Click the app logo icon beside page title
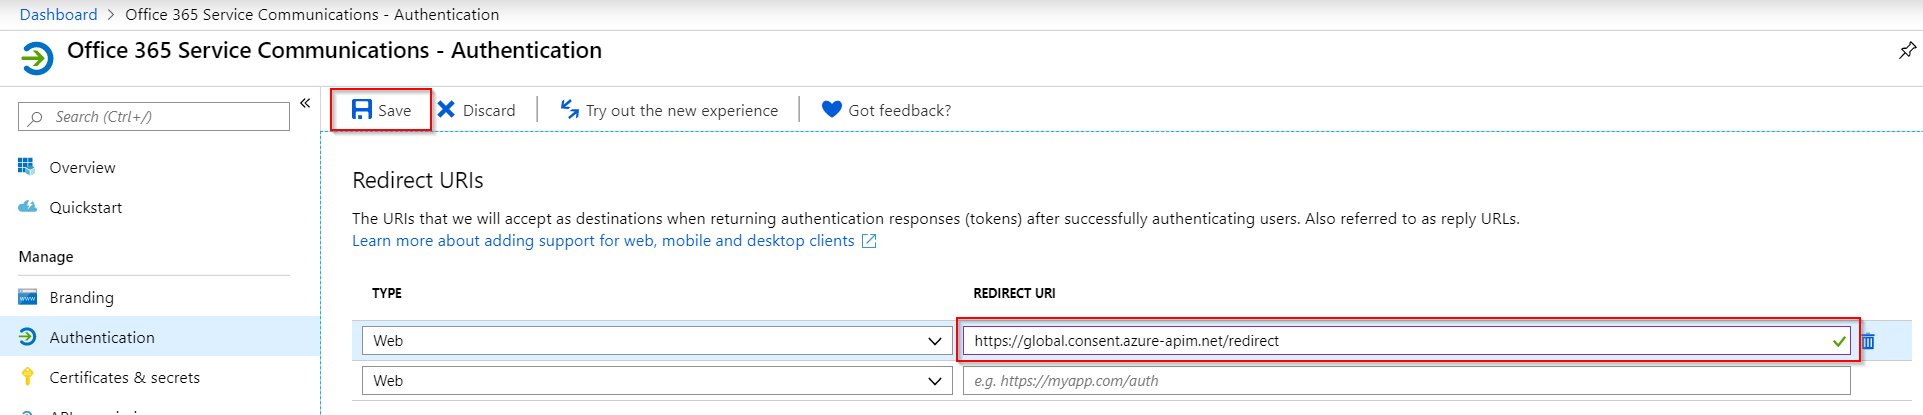Image resolution: width=1923 pixels, height=415 pixels. pos(37,58)
